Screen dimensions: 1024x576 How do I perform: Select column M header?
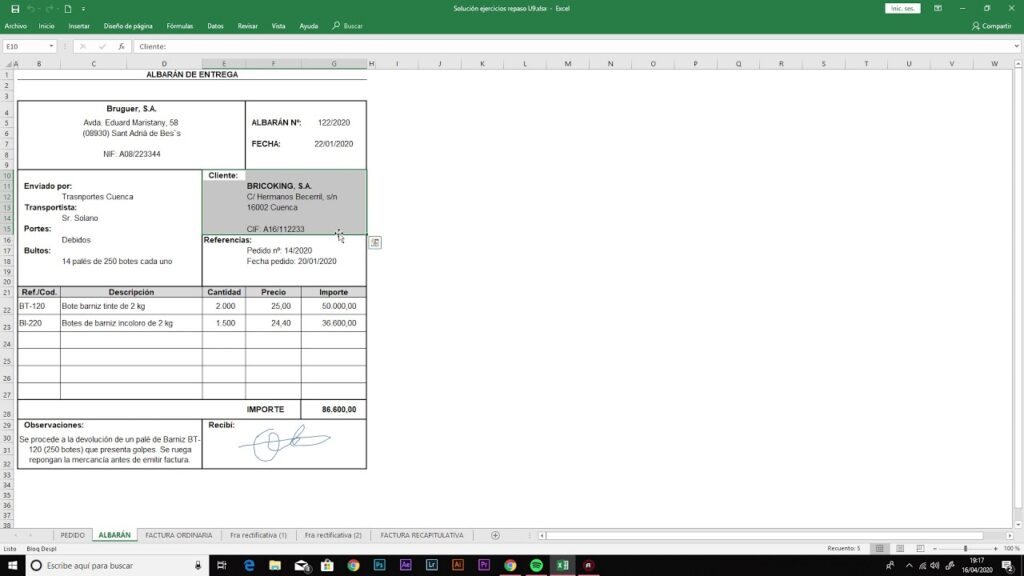coord(568,64)
